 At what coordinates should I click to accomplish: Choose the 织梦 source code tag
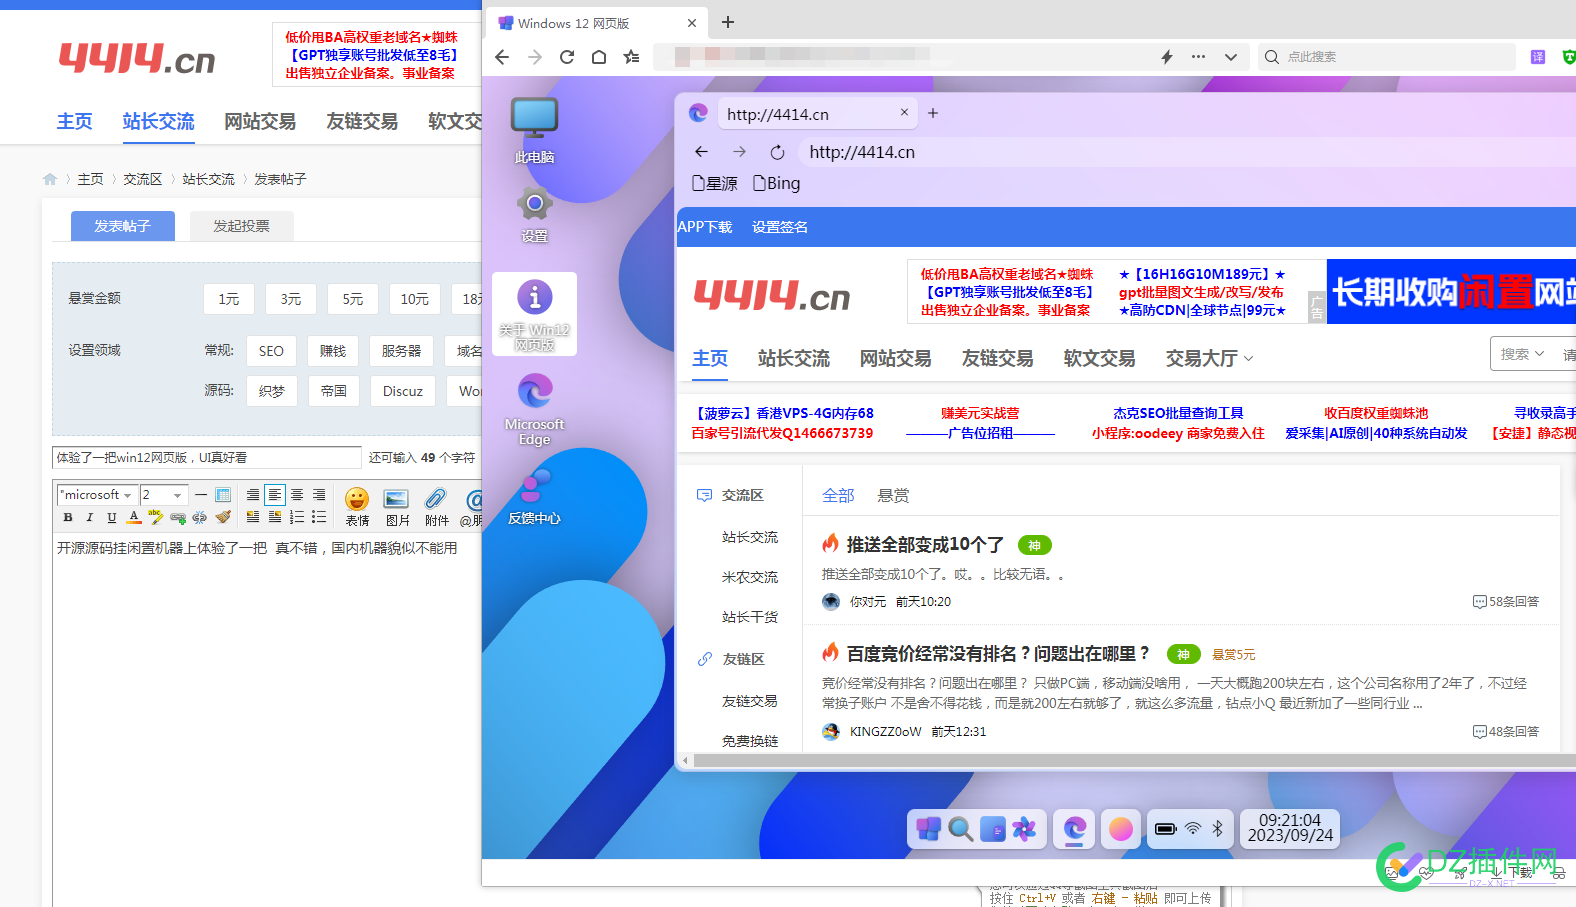click(x=272, y=391)
